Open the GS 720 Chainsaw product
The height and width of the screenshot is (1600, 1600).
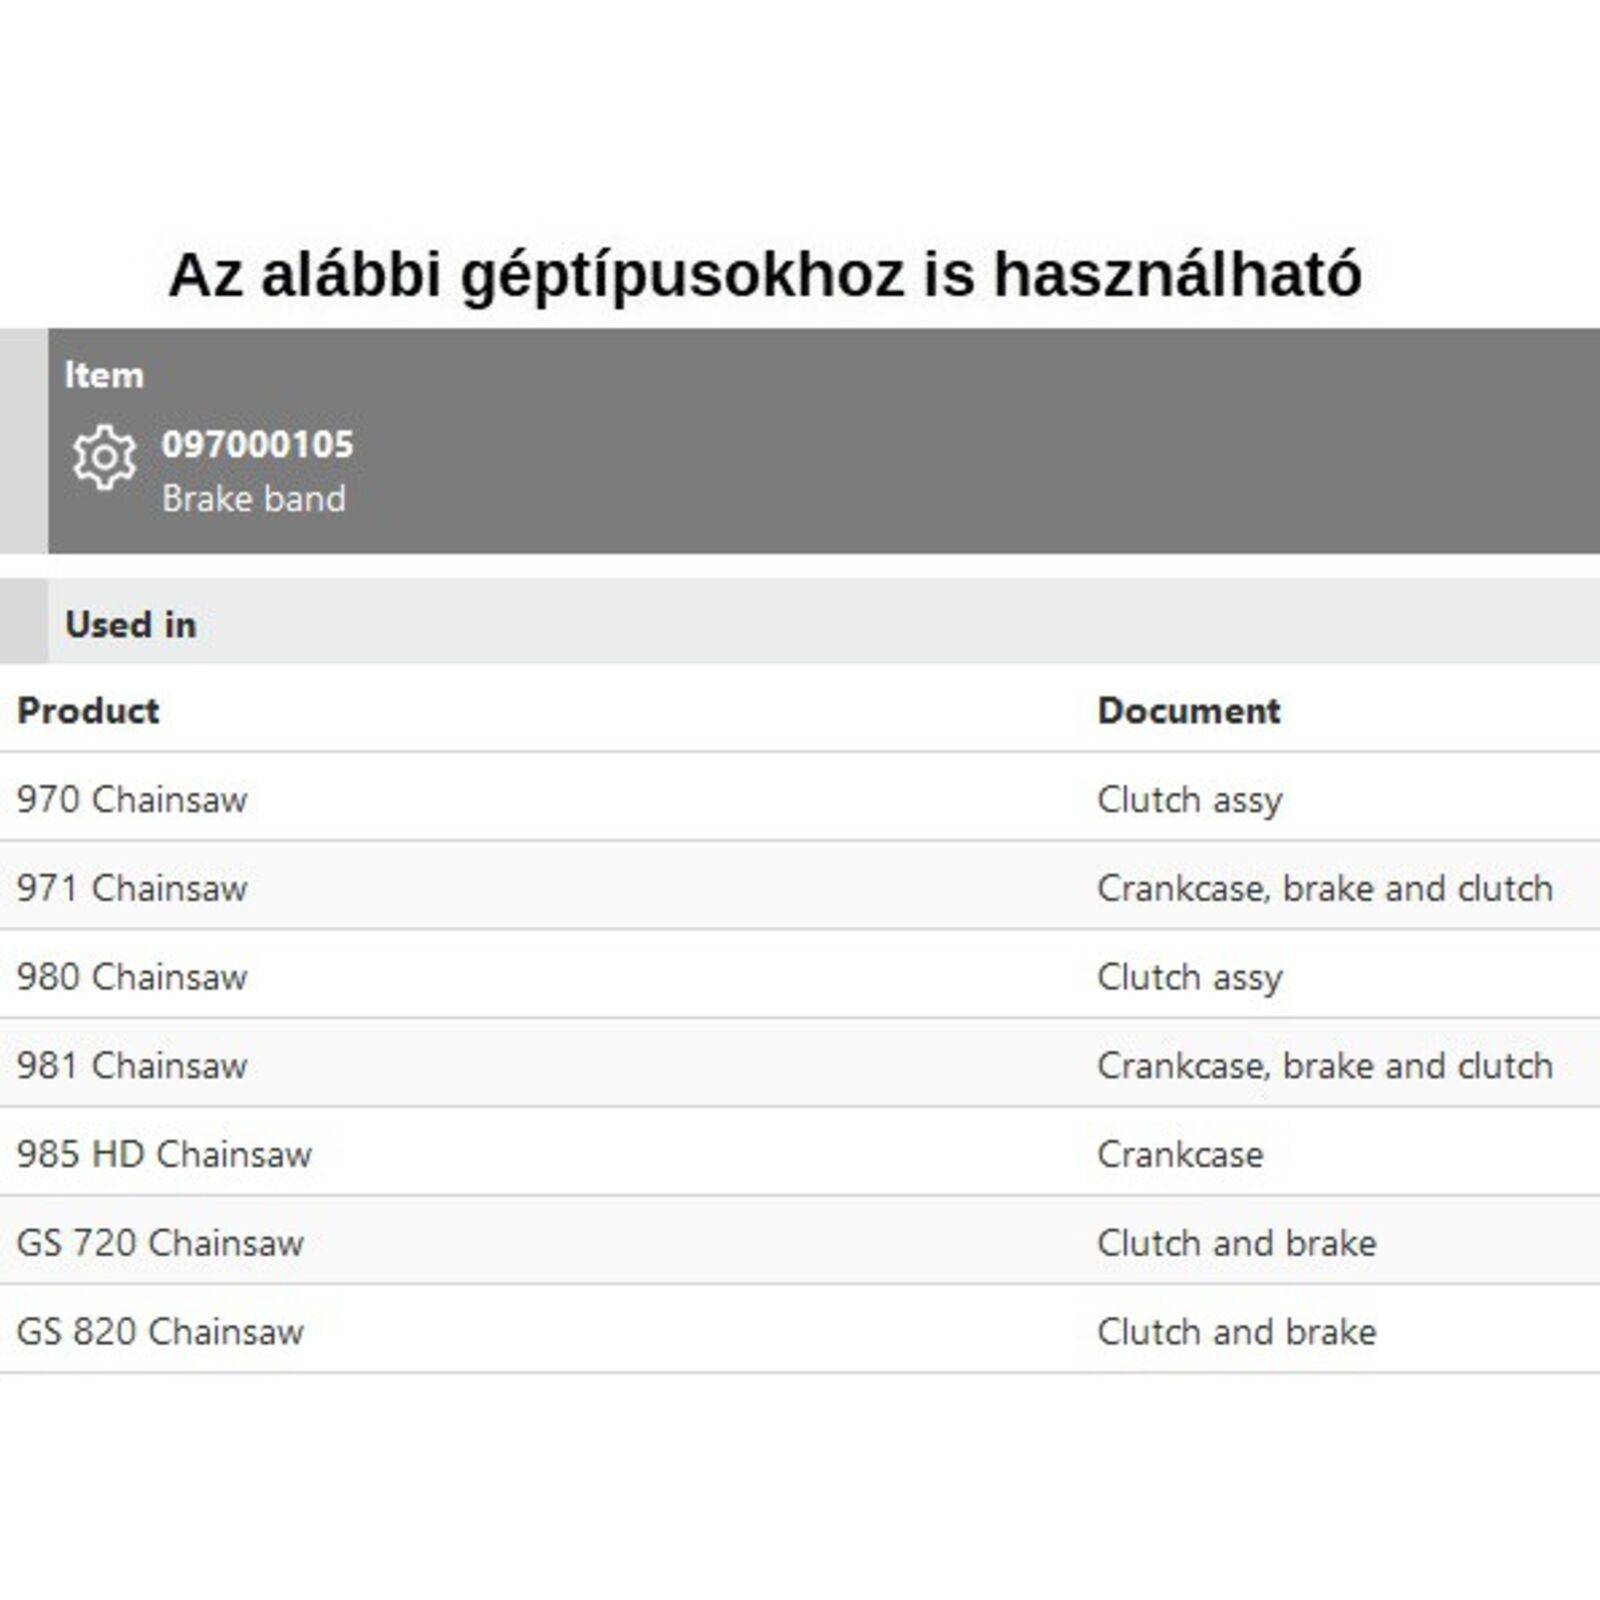[x=160, y=1243]
